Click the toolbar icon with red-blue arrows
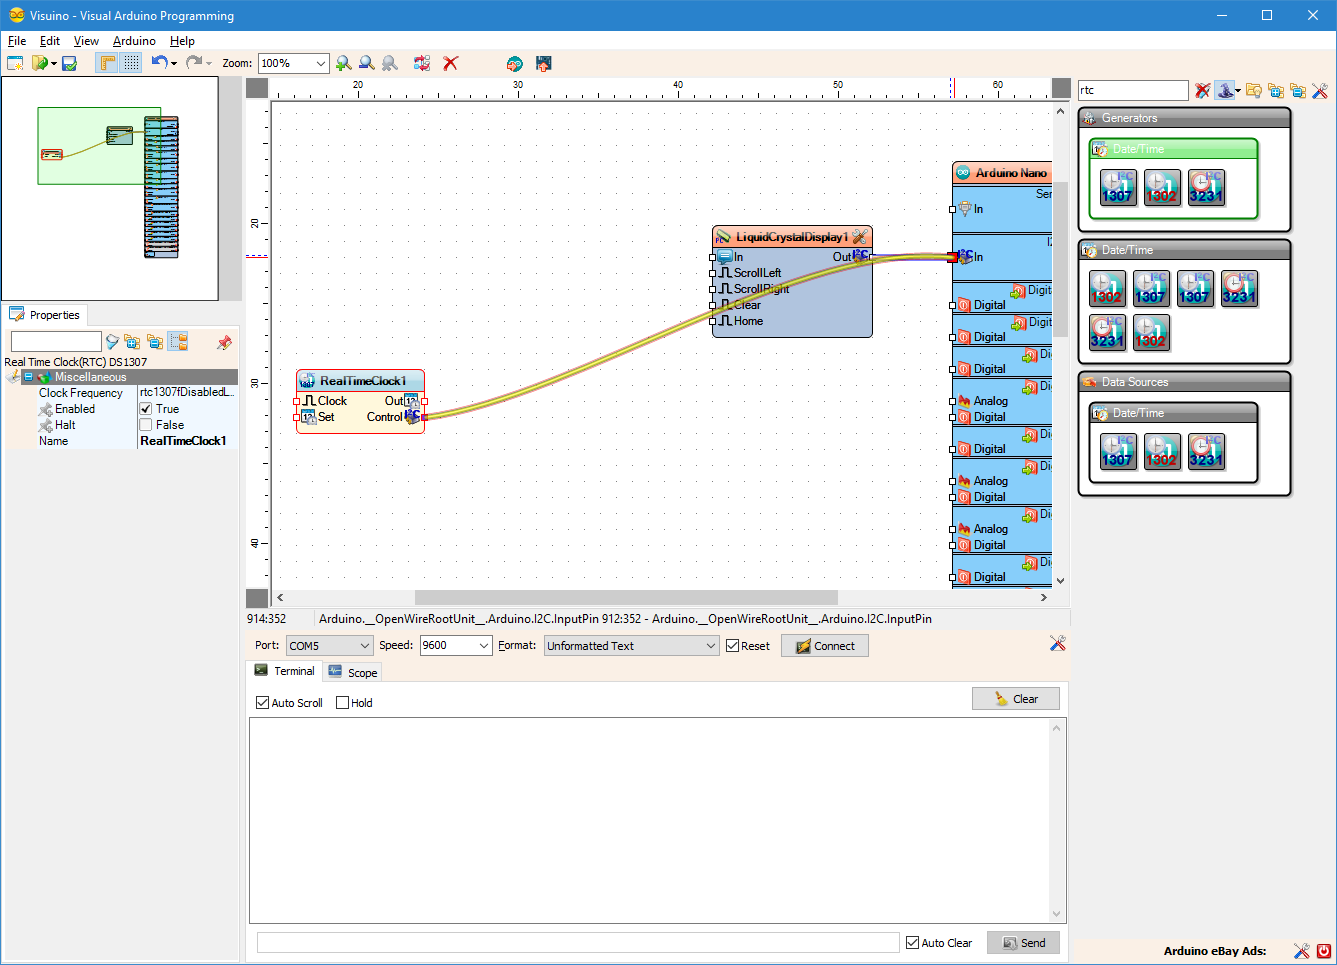This screenshot has height=965, width=1337. (422, 63)
